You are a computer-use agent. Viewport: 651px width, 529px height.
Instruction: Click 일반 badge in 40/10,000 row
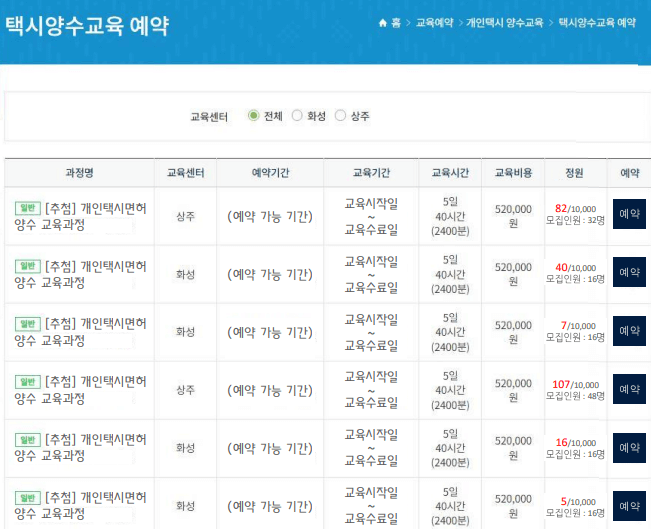[x=28, y=266]
